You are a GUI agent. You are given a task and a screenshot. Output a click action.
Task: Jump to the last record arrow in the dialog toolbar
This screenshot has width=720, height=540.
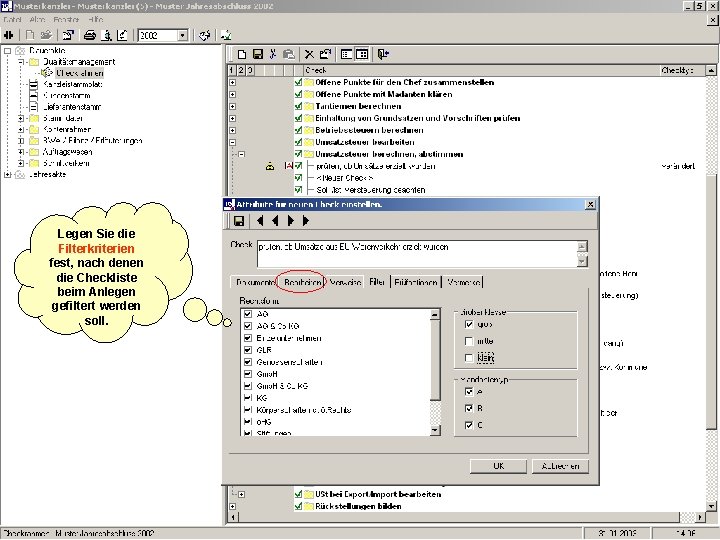pos(306,221)
